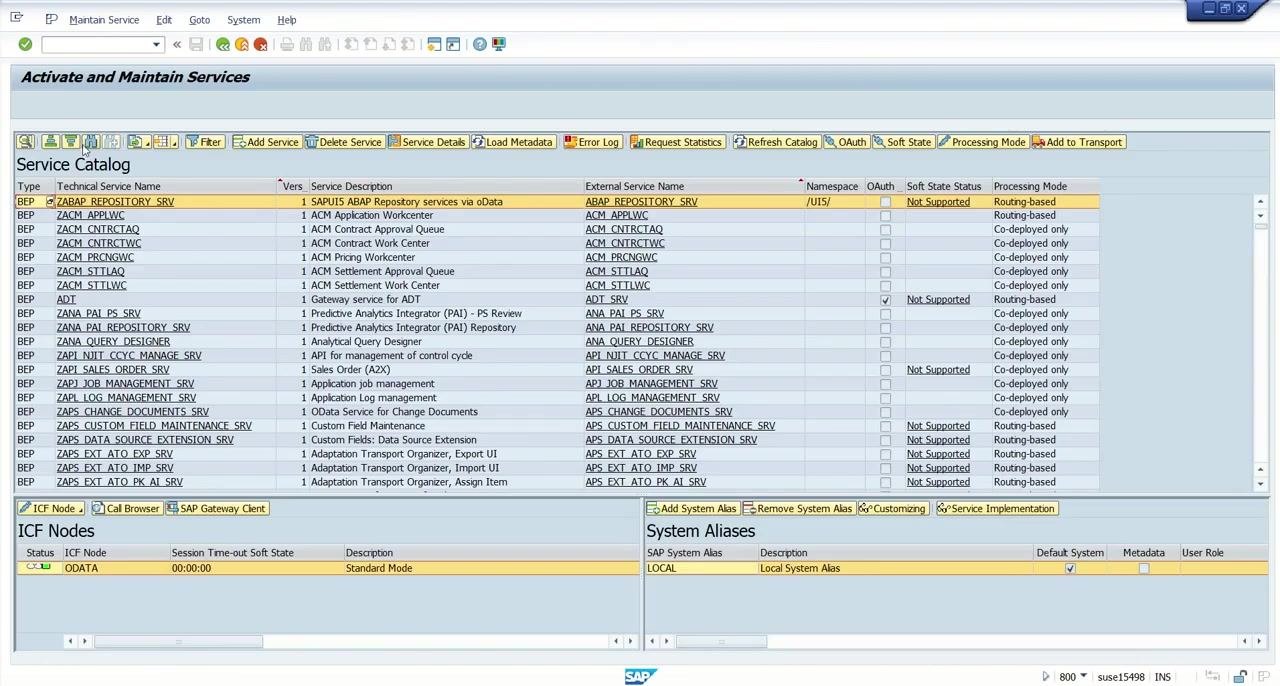Open the System menu

(x=243, y=20)
